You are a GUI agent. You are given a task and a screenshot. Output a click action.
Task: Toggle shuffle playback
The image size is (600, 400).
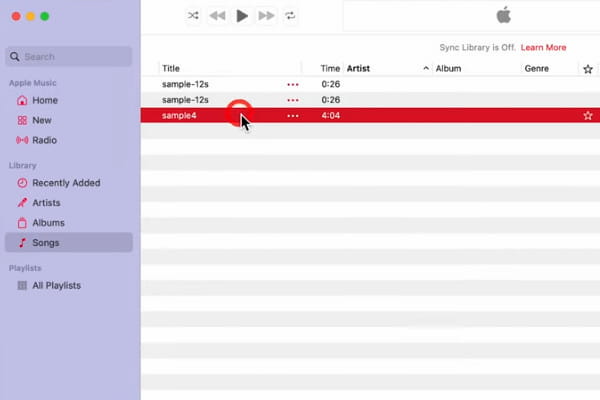pos(193,16)
